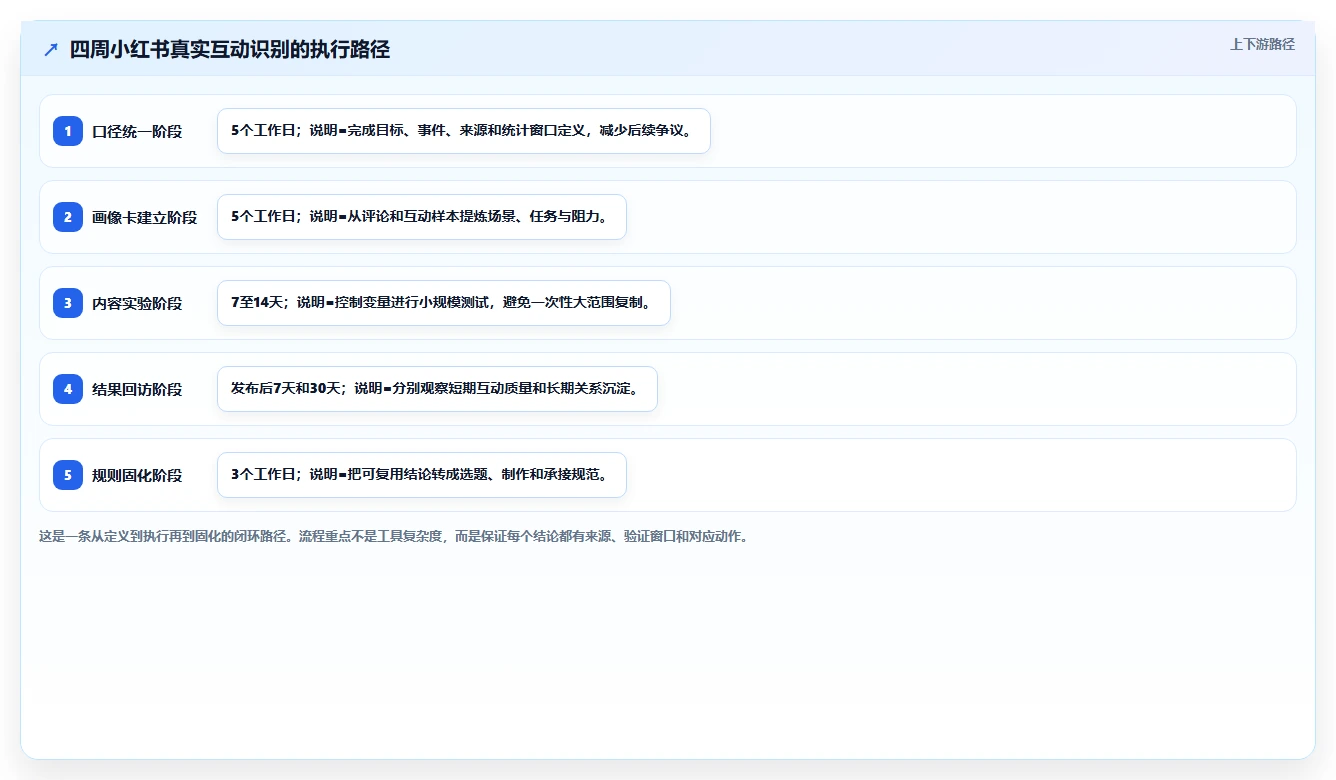Select step number badge 3
The width and height of the screenshot is (1336, 780).
(x=68, y=303)
